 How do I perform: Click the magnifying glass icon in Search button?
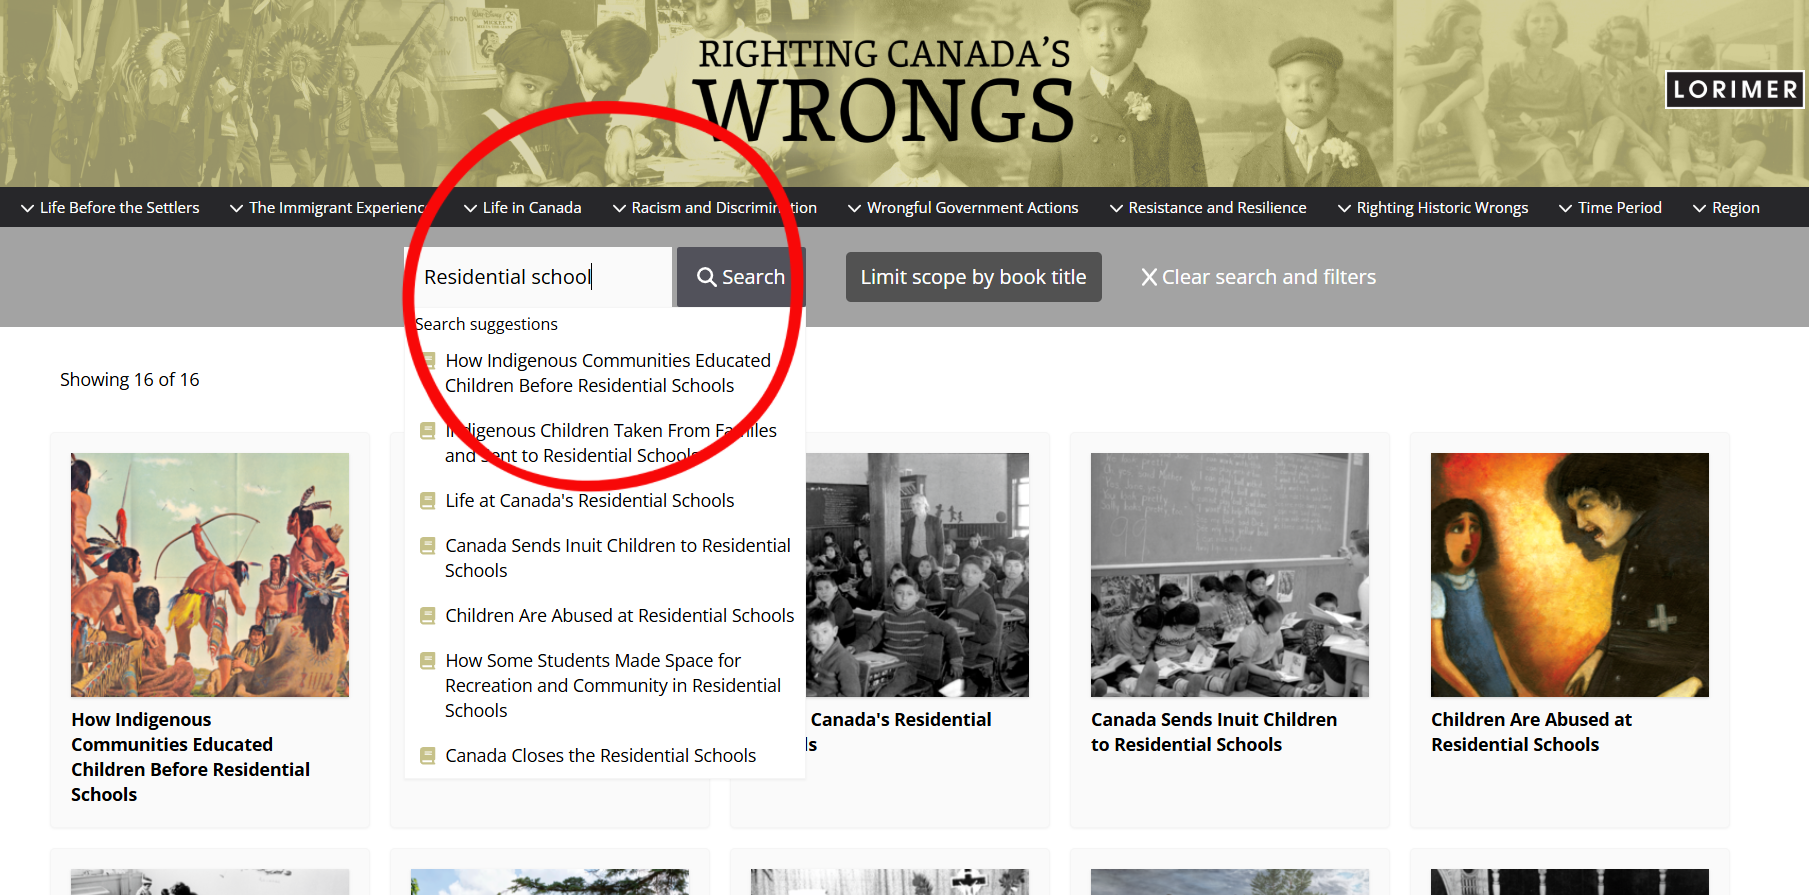click(x=707, y=277)
